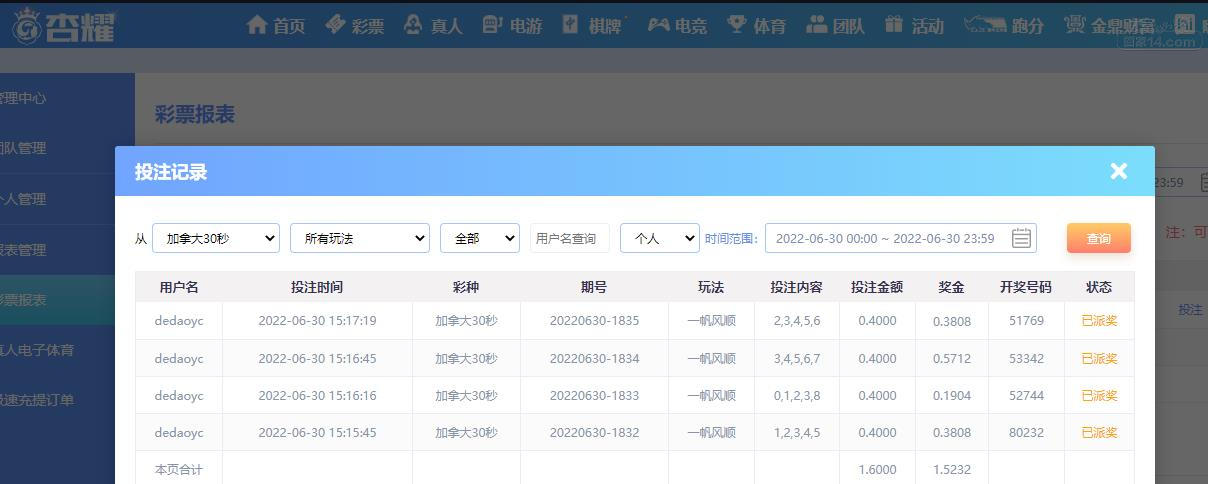Open 棋牌 in the top navigation
The image size is (1208, 484).
(x=604, y=26)
